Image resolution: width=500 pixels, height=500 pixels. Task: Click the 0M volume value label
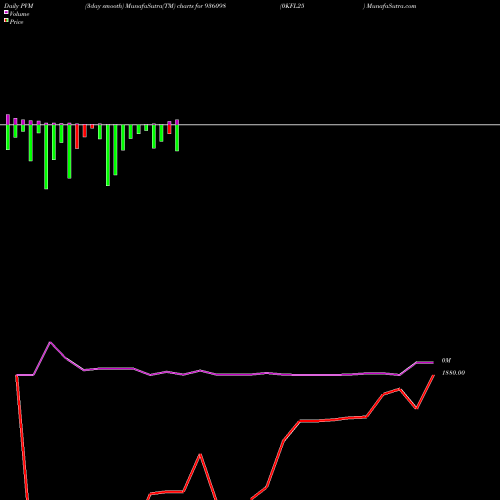(x=446, y=361)
